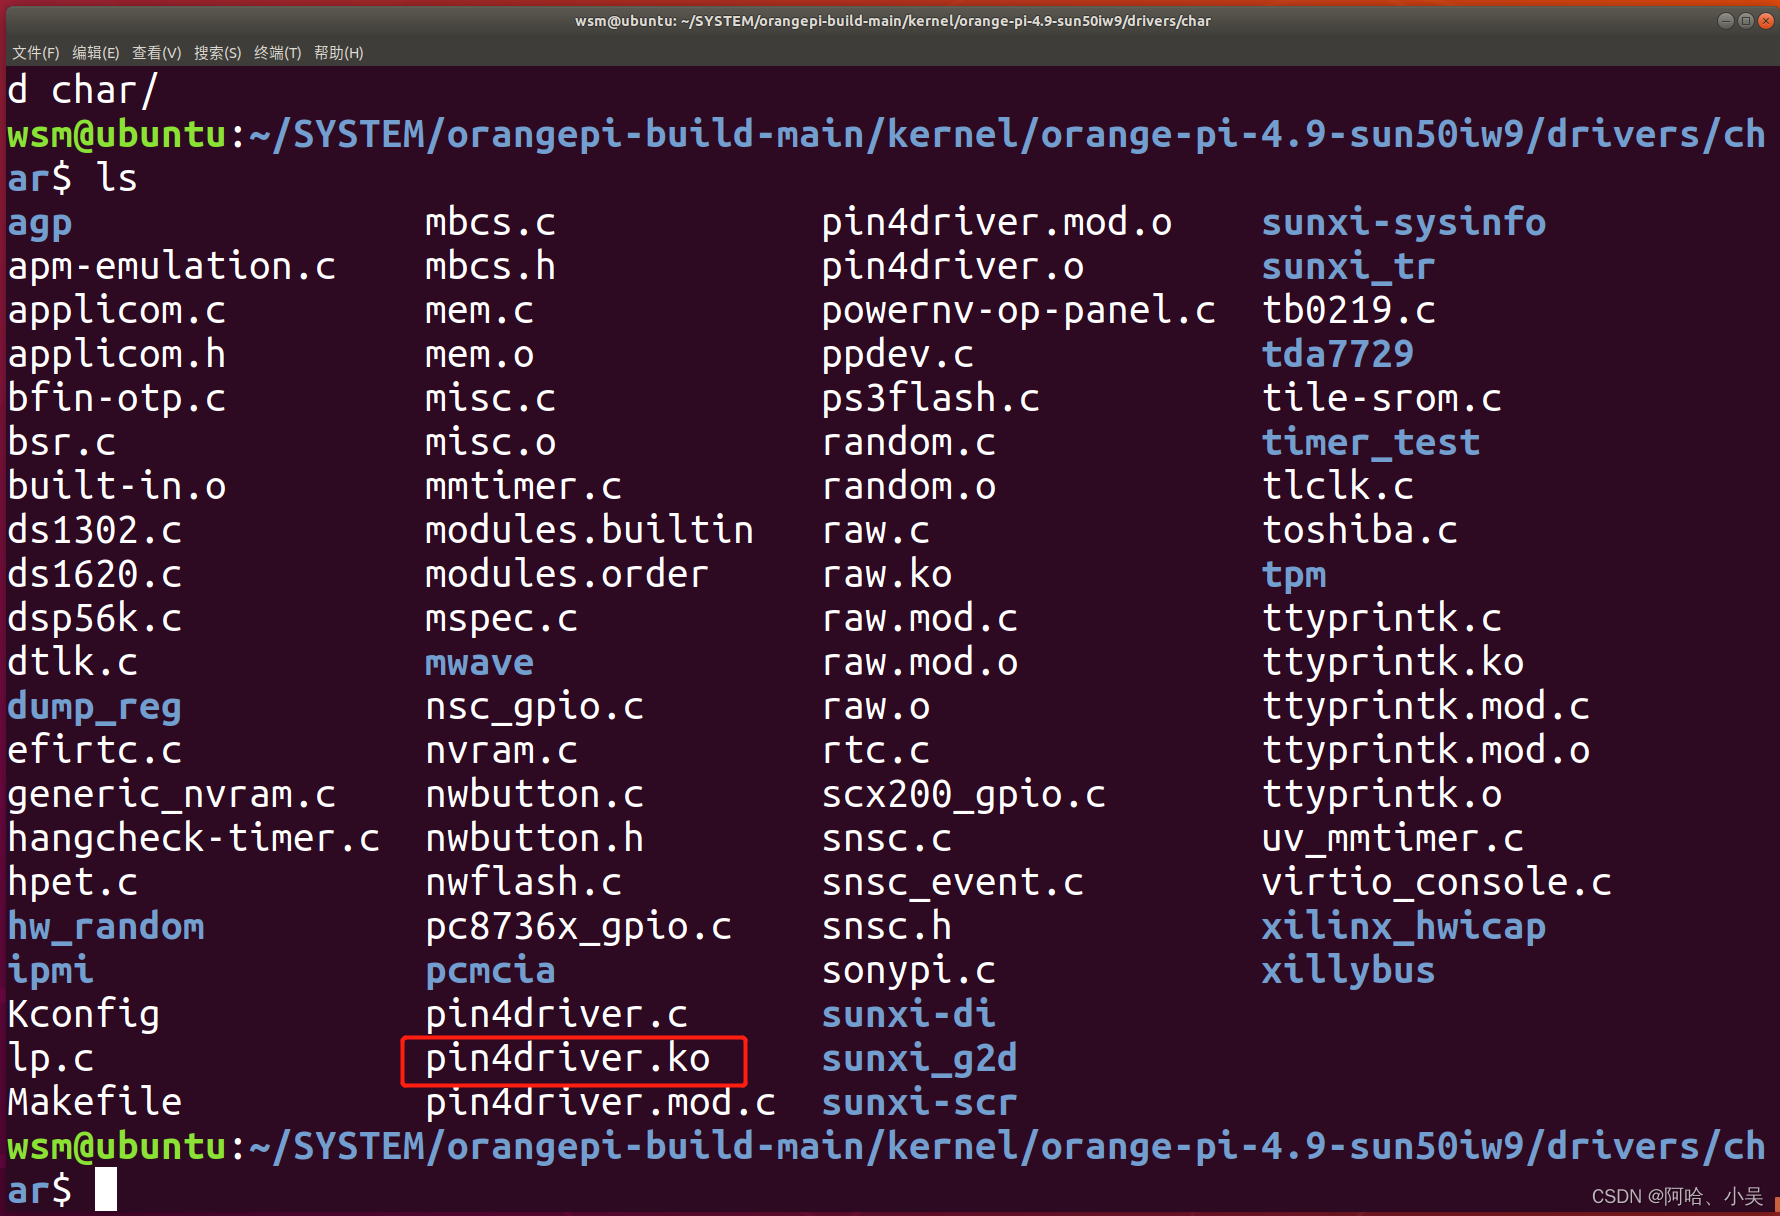1780x1216 pixels.
Task: Click the sunxi-sysinfo directory name
Action: tap(1404, 223)
